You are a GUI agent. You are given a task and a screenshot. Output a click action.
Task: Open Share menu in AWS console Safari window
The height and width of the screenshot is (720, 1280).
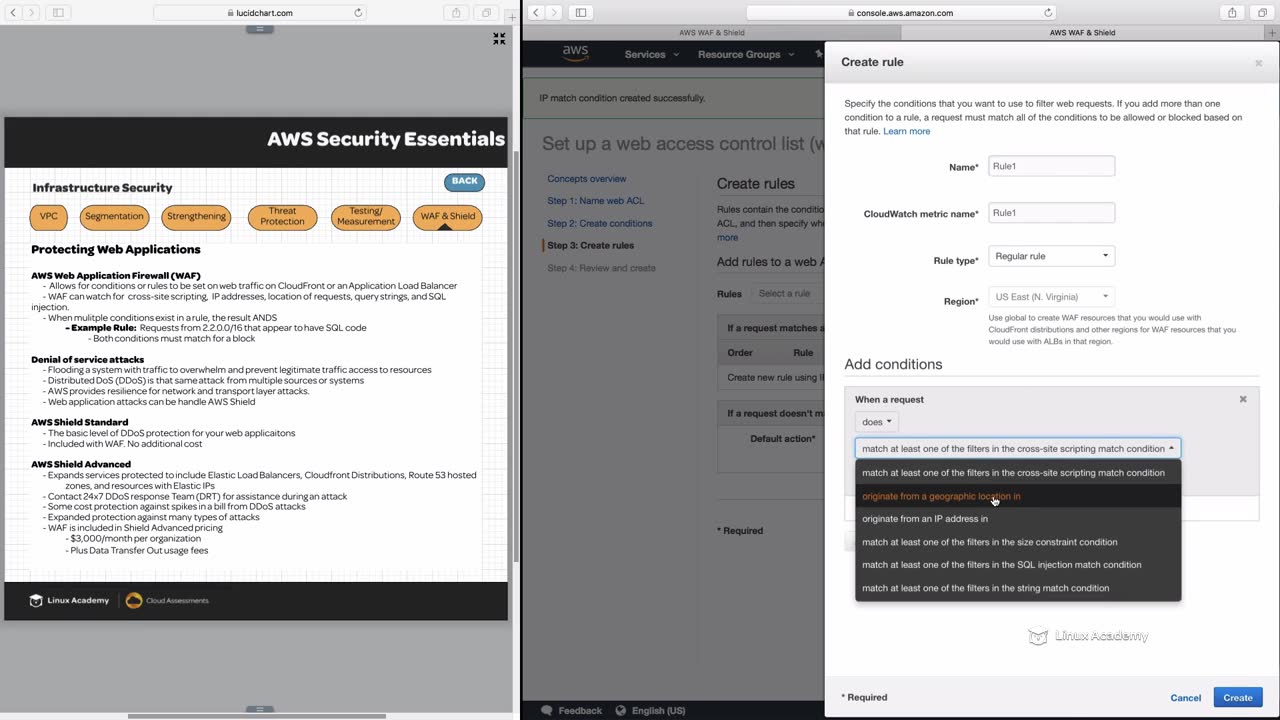tap(1232, 12)
